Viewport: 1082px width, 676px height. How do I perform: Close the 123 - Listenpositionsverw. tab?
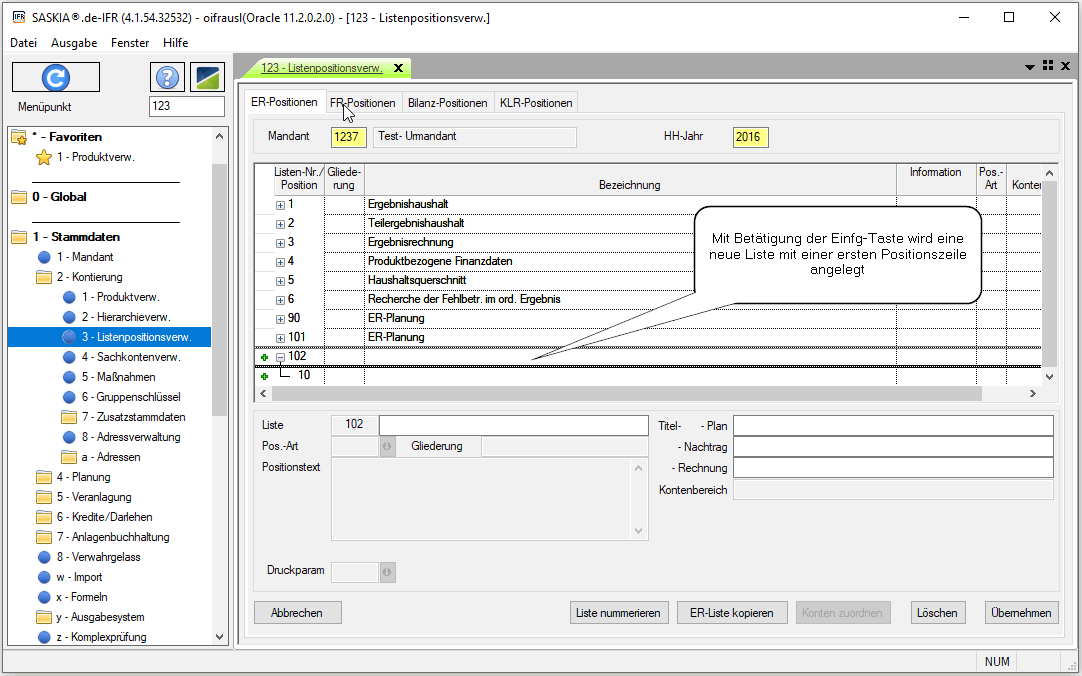398,68
